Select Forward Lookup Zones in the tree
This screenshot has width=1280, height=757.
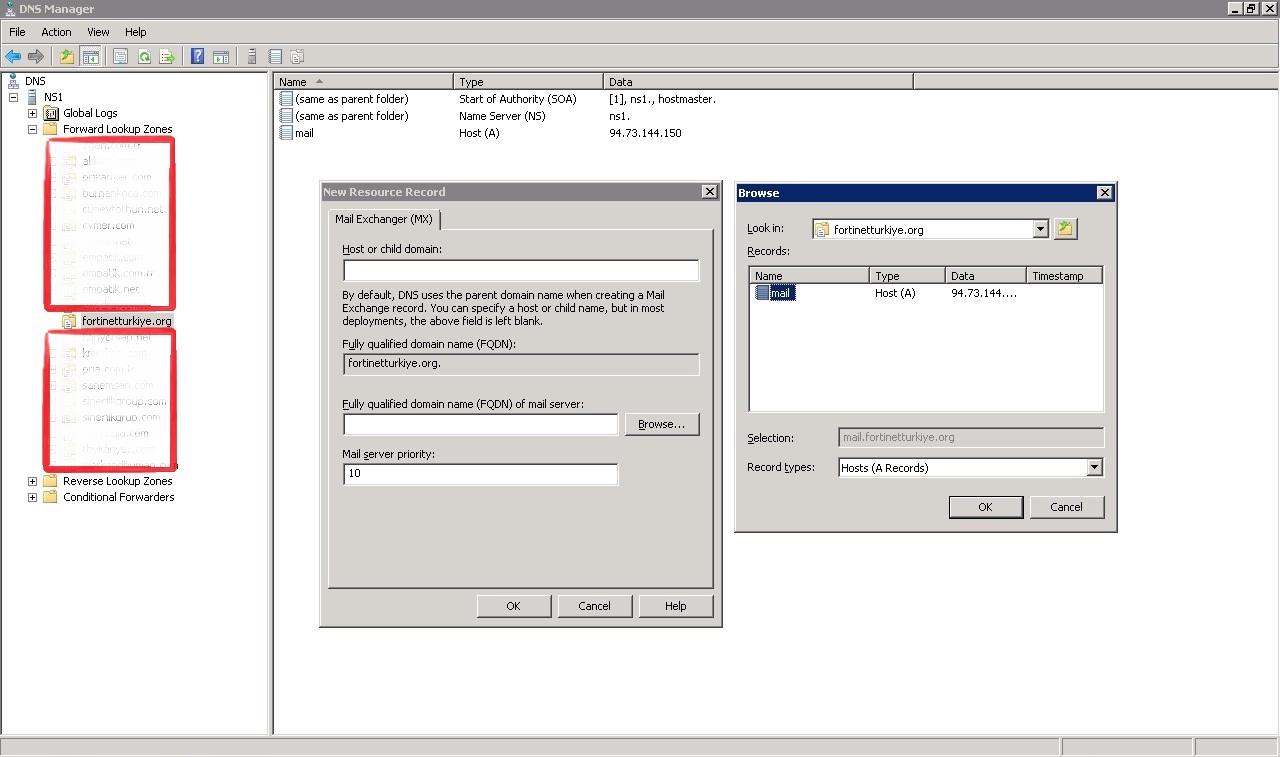pyautogui.click(x=118, y=129)
